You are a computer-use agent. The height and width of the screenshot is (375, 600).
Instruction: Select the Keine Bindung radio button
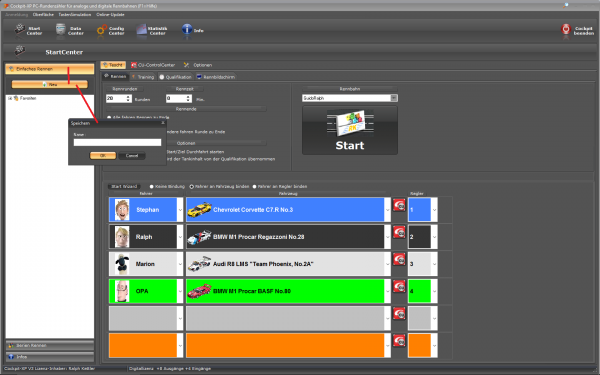152,187
